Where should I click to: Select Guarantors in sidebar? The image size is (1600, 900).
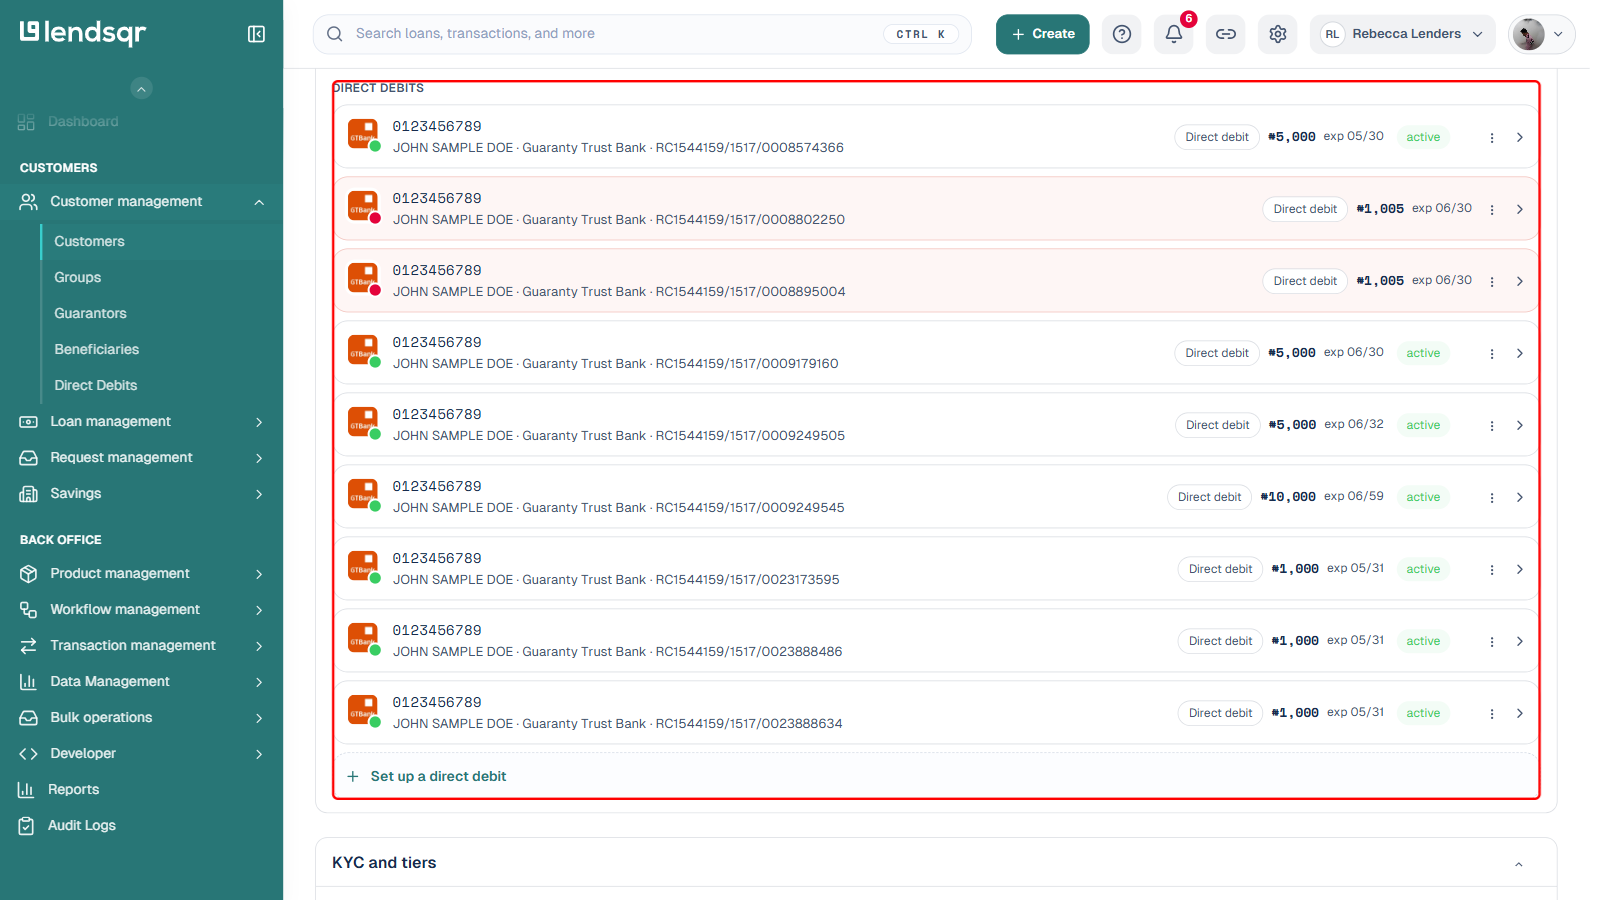tap(90, 313)
